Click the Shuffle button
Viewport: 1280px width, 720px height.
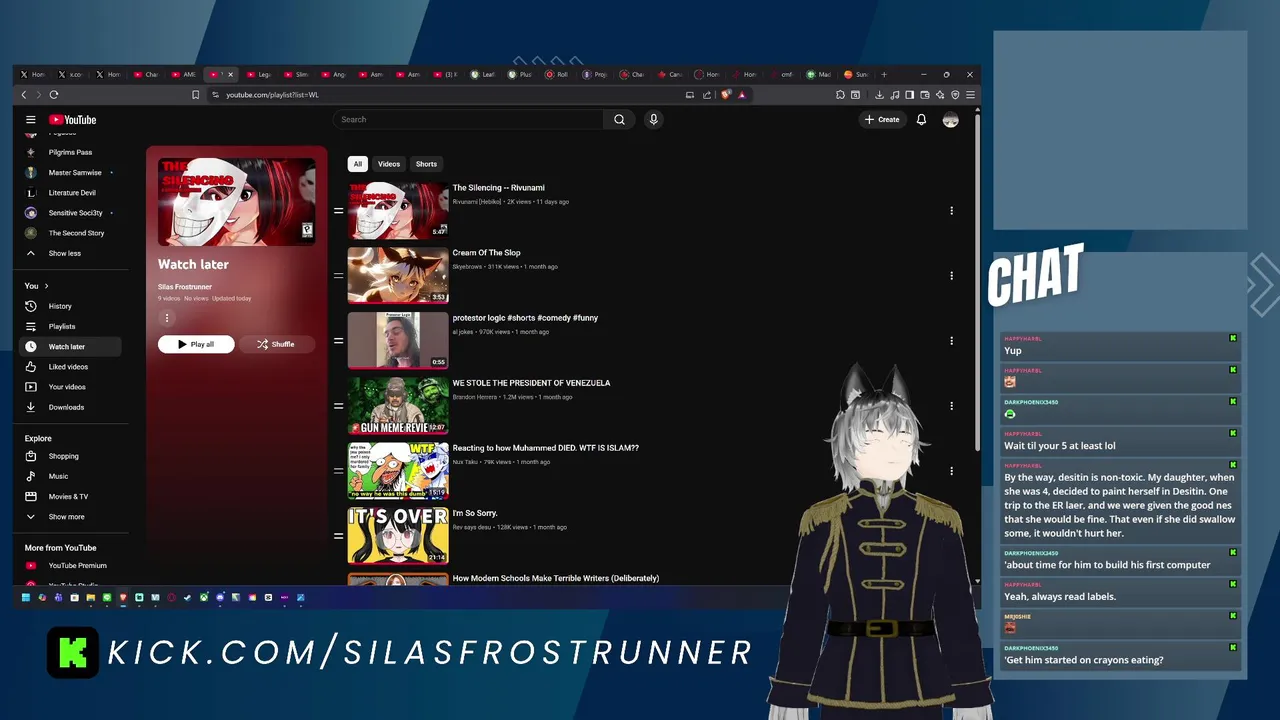tap(275, 344)
